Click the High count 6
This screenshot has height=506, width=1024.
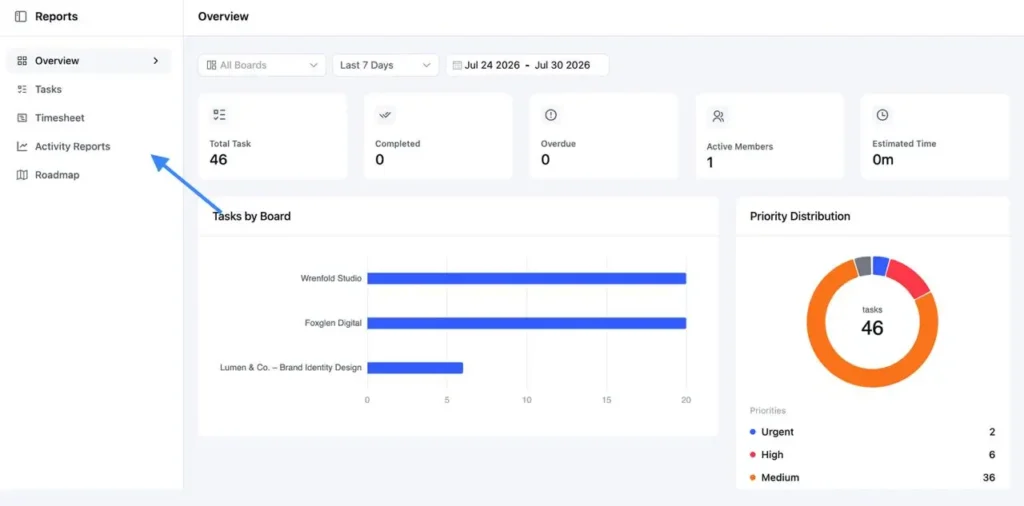click(x=992, y=455)
